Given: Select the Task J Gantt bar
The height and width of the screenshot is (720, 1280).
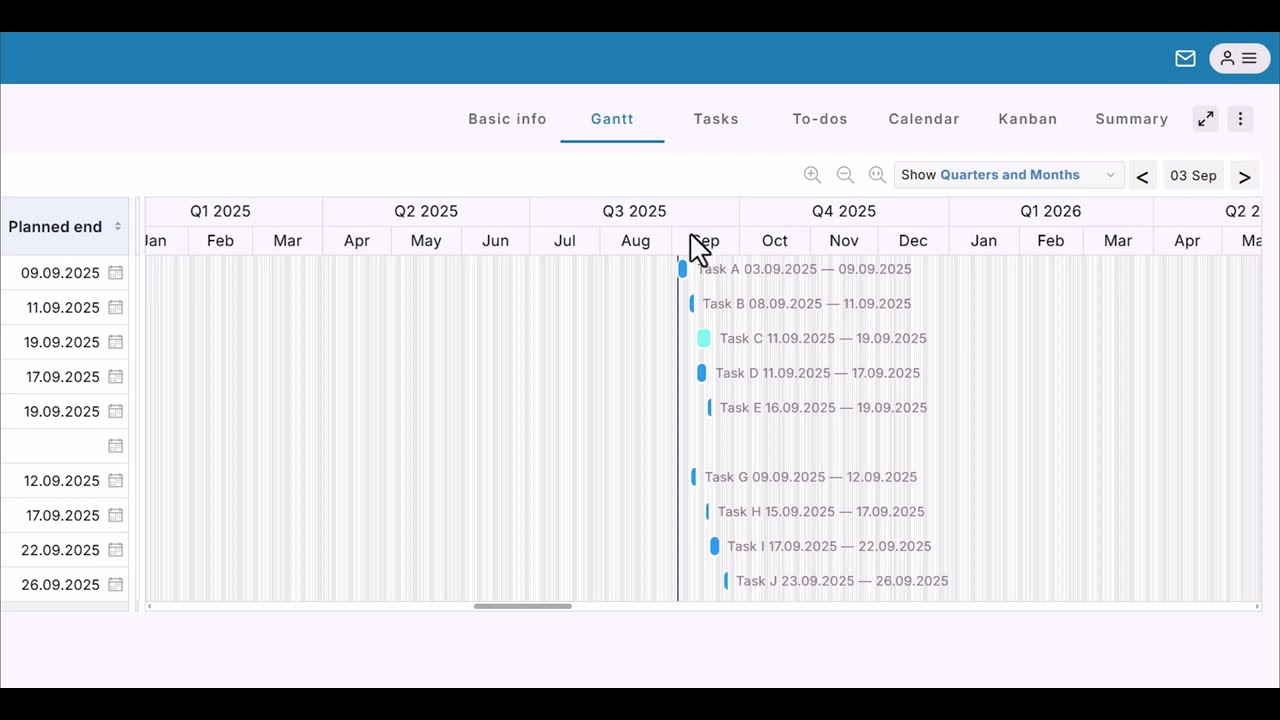Looking at the screenshot, I should click(726, 581).
